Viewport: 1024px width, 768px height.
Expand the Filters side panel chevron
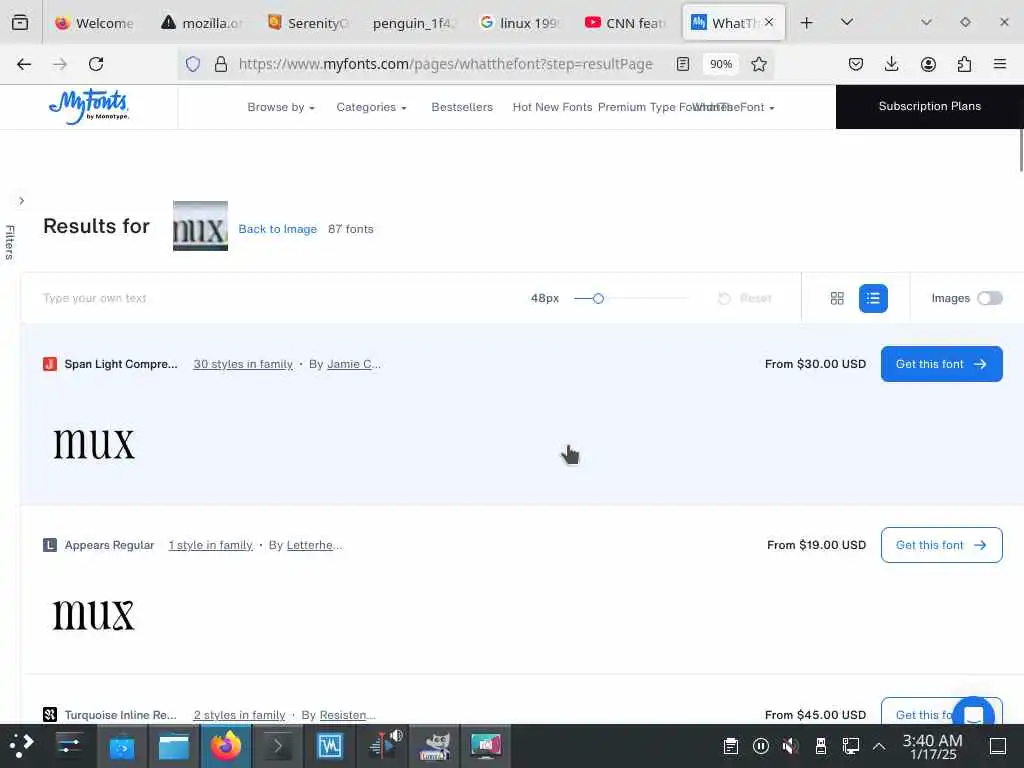(22, 200)
